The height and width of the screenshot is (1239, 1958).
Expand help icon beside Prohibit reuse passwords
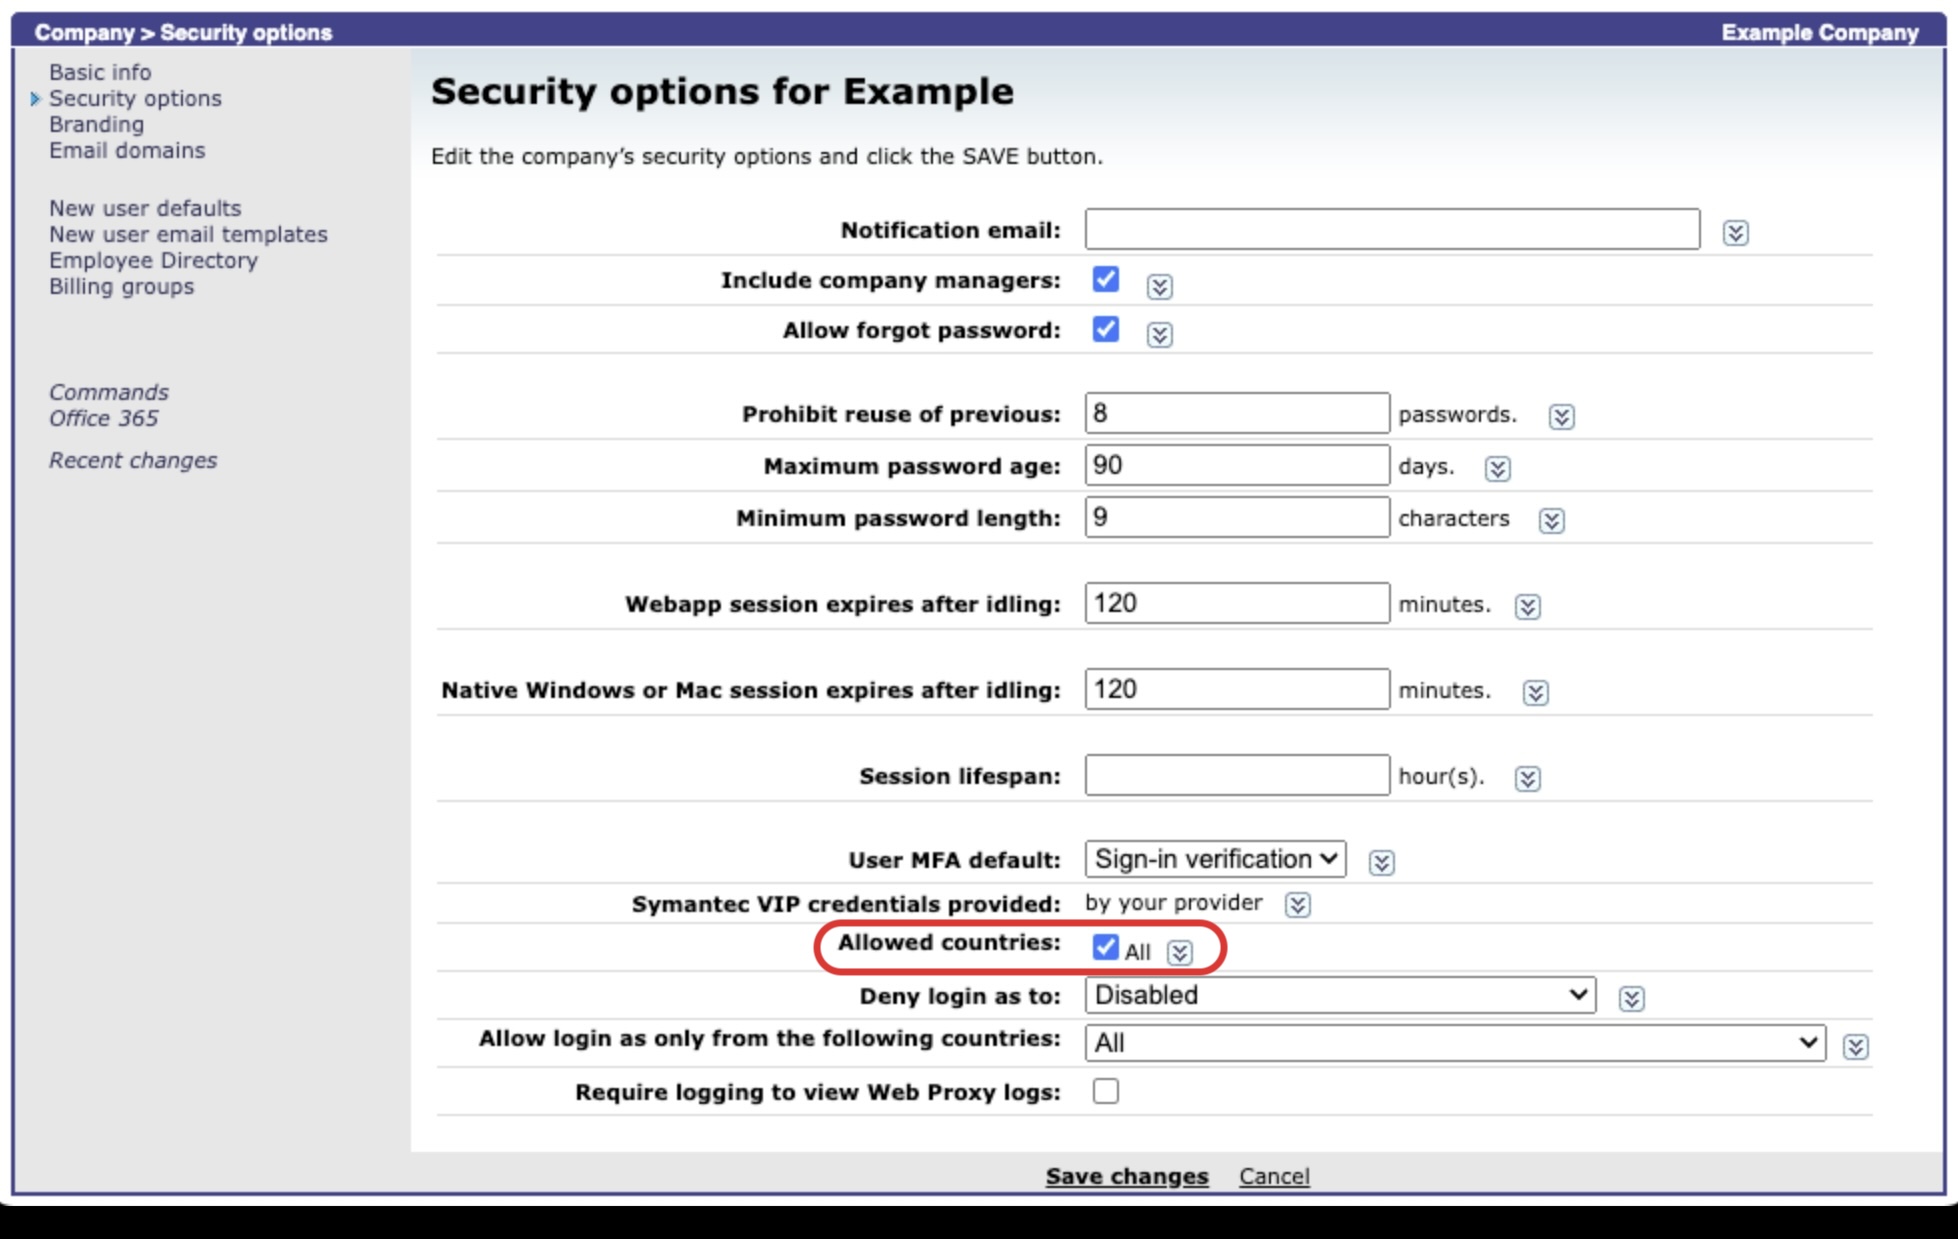pyautogui.click(x=1561, y=416)
